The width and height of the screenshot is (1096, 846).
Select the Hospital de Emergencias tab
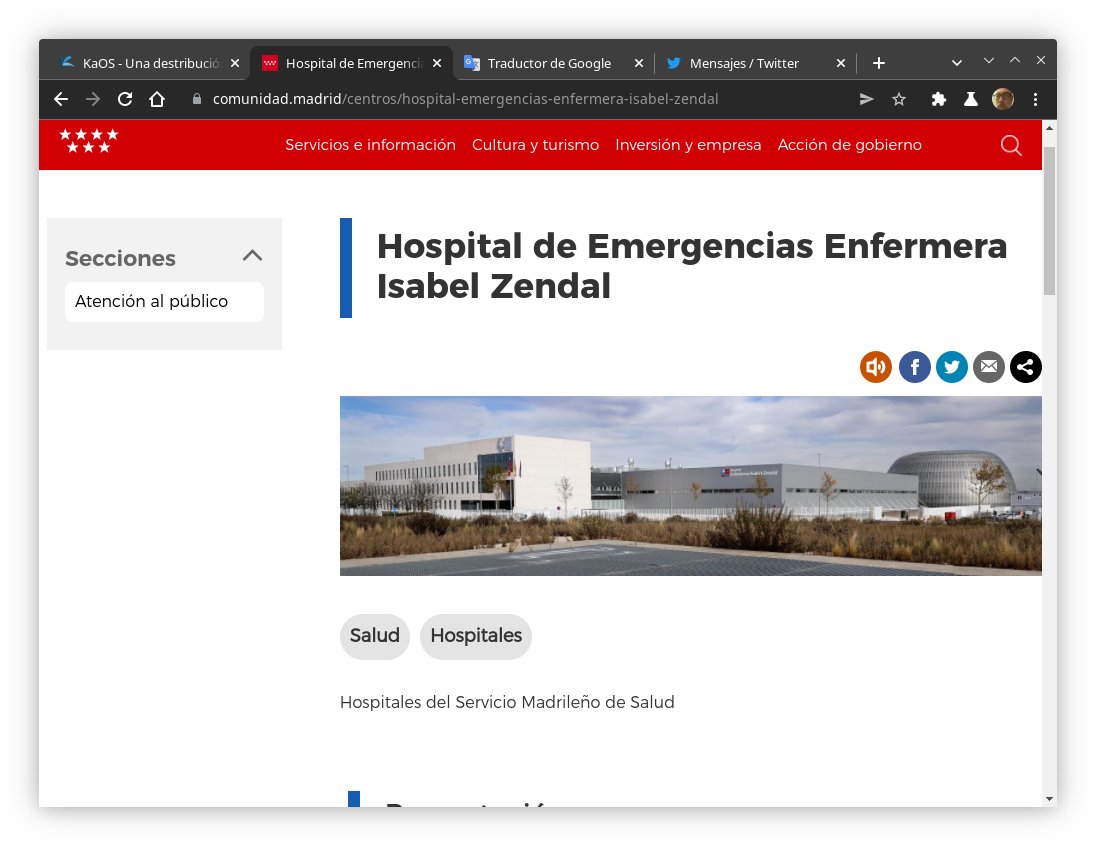pos(354,64)
